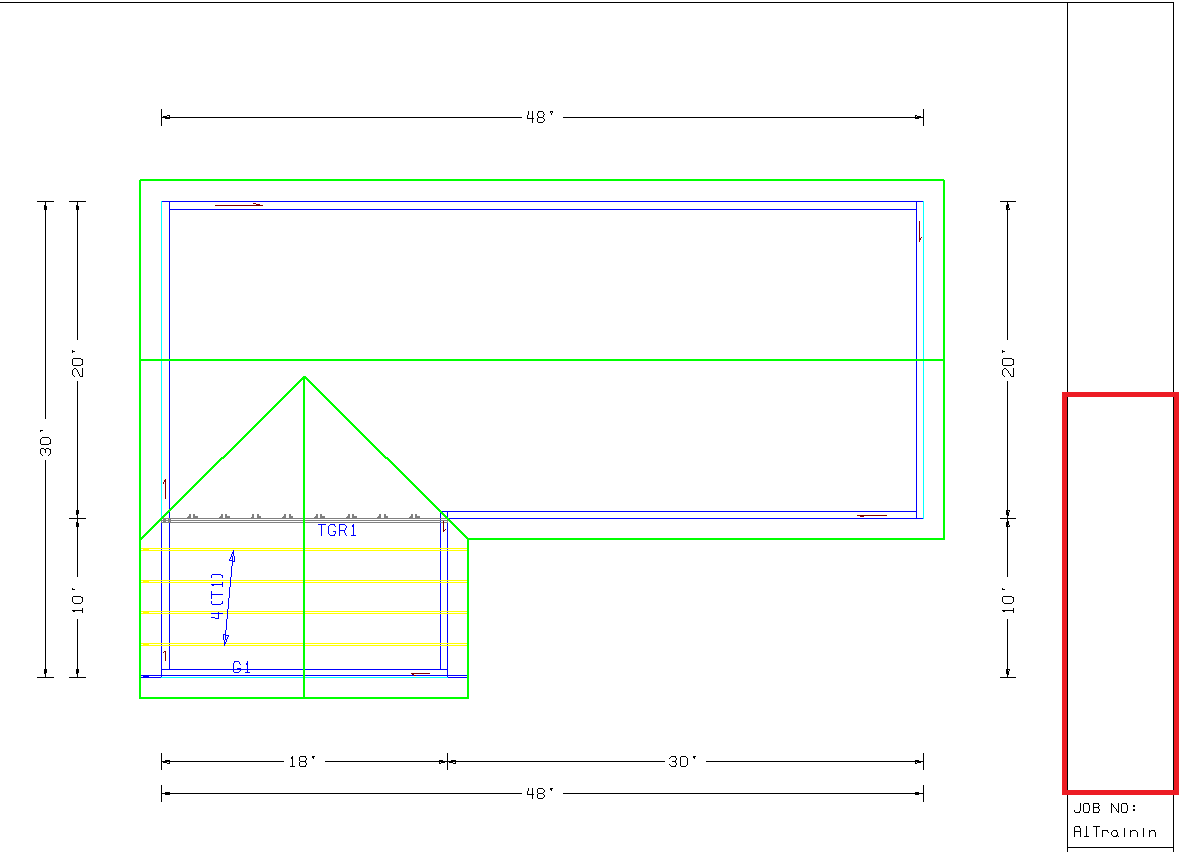The image size is (1180, 852).
Task: Click inside the red highlighted title block area
Action: (1120, 592)
